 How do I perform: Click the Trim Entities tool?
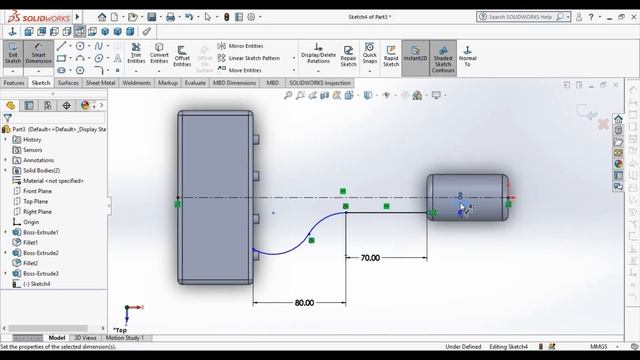pos(136,53)
